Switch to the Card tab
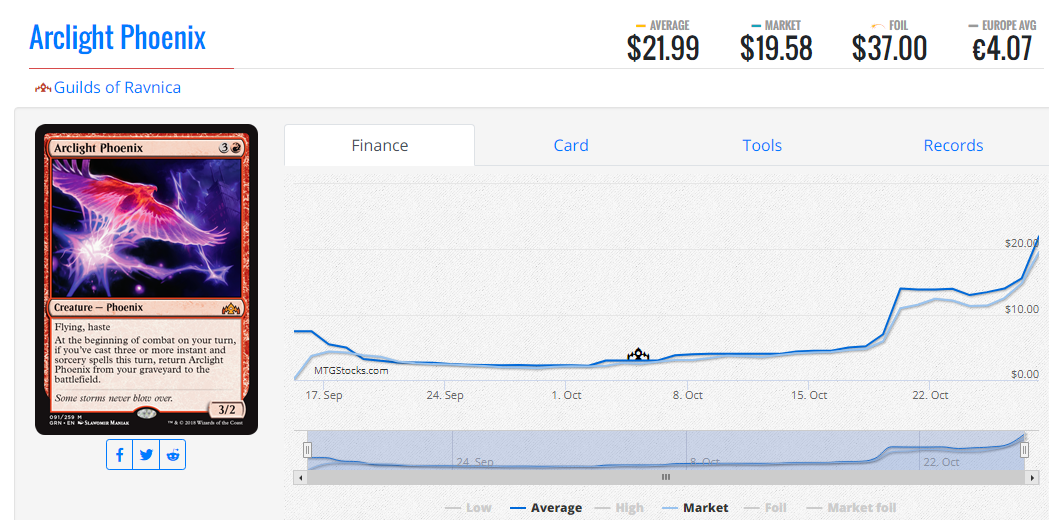The image size is (1049, 520). pos(571,145)
